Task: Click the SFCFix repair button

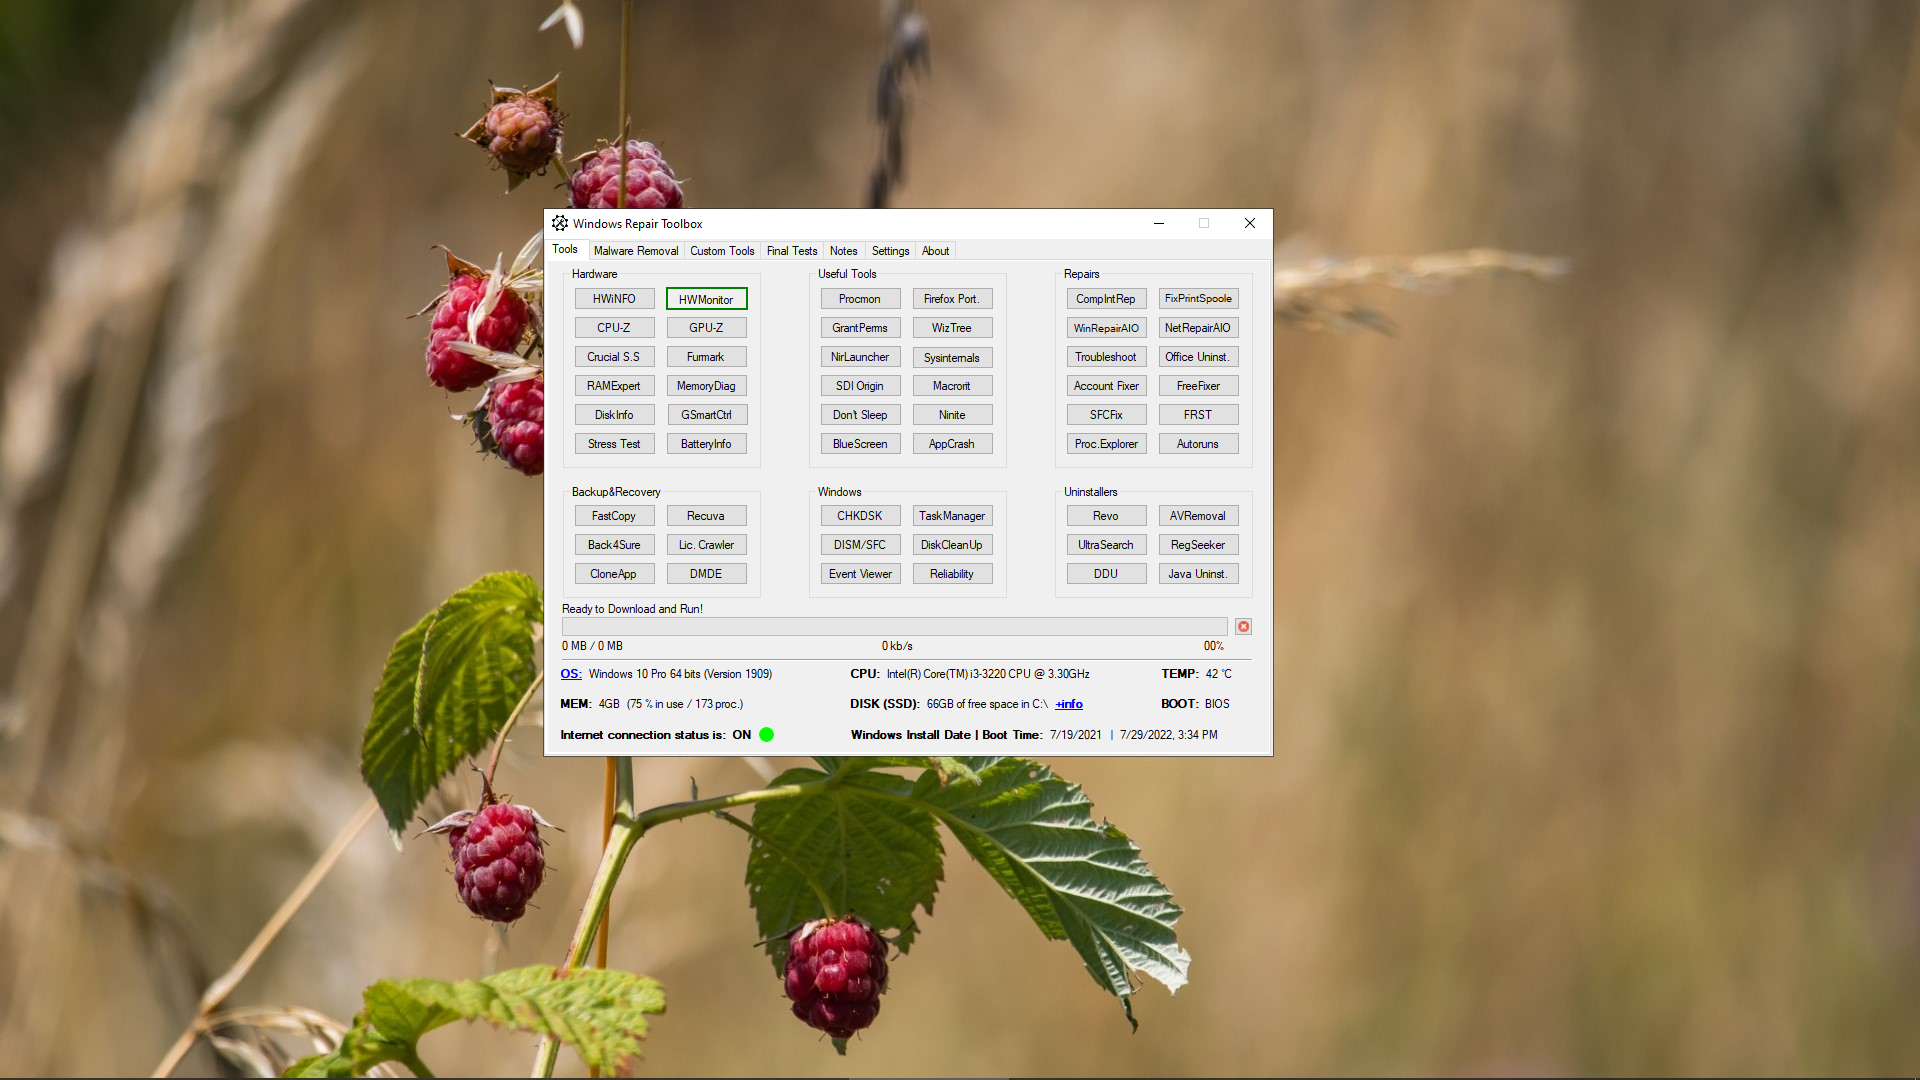Action: 1106,415
